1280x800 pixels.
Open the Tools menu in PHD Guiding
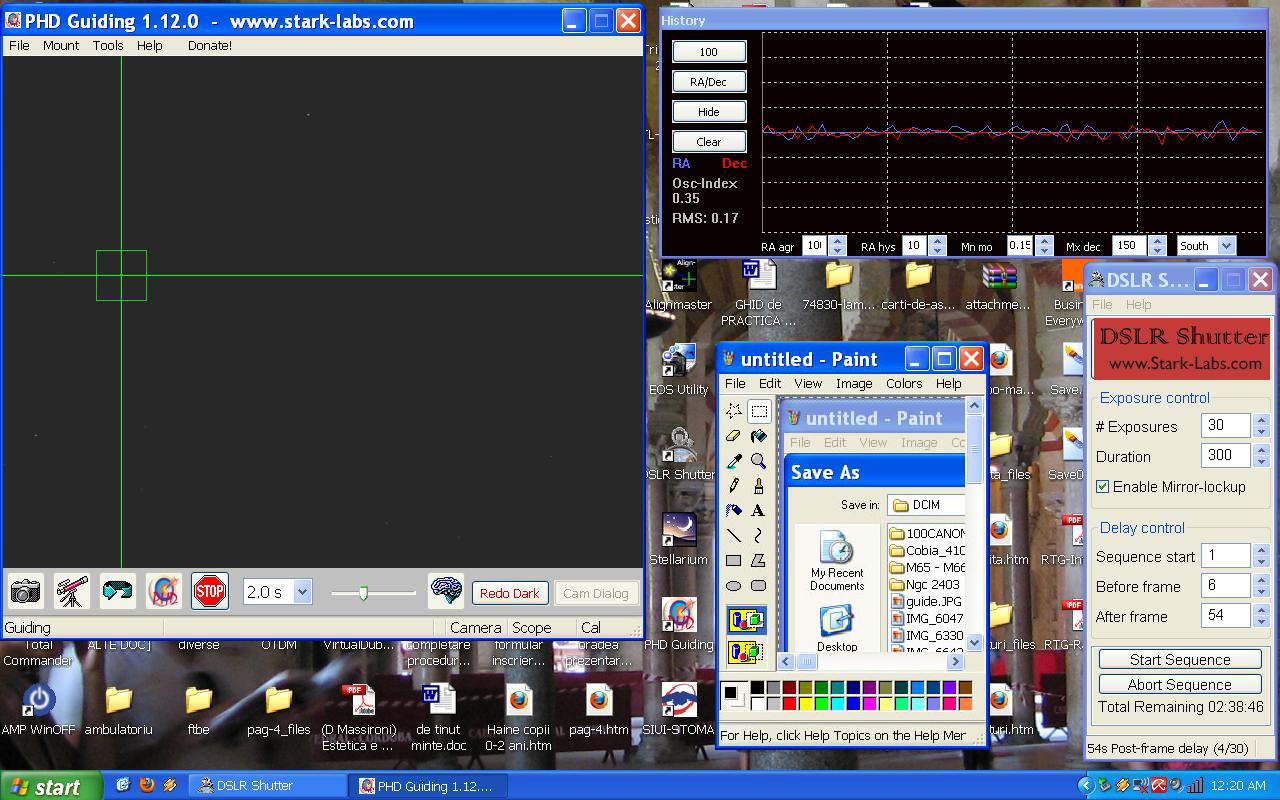point(108,45)
